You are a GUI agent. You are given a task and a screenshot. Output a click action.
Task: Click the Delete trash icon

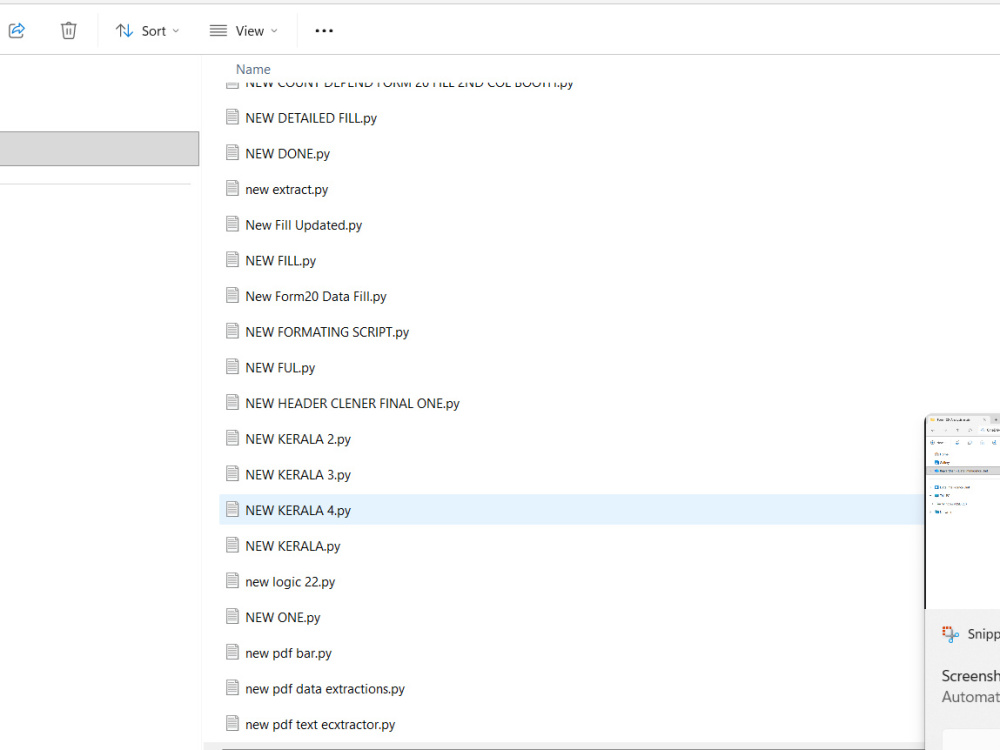(68, 31)
